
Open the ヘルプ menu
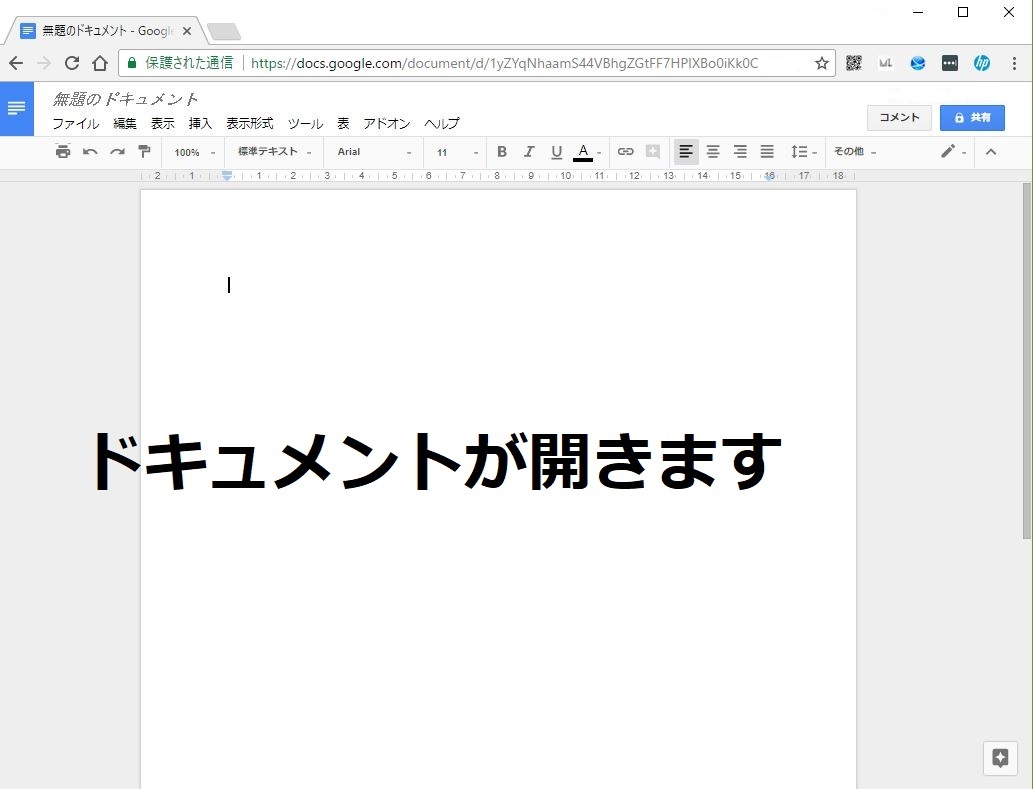[441, 124]
